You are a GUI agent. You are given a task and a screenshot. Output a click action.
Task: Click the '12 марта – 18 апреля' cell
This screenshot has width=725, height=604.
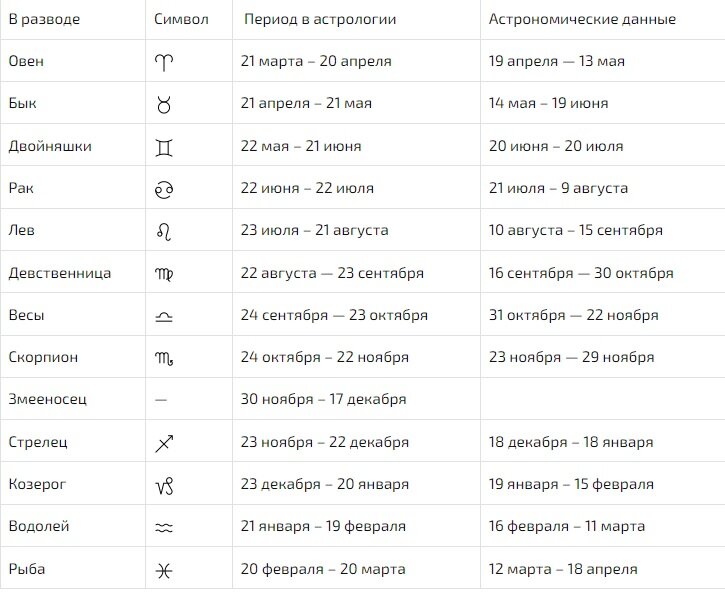click(563, 569)
